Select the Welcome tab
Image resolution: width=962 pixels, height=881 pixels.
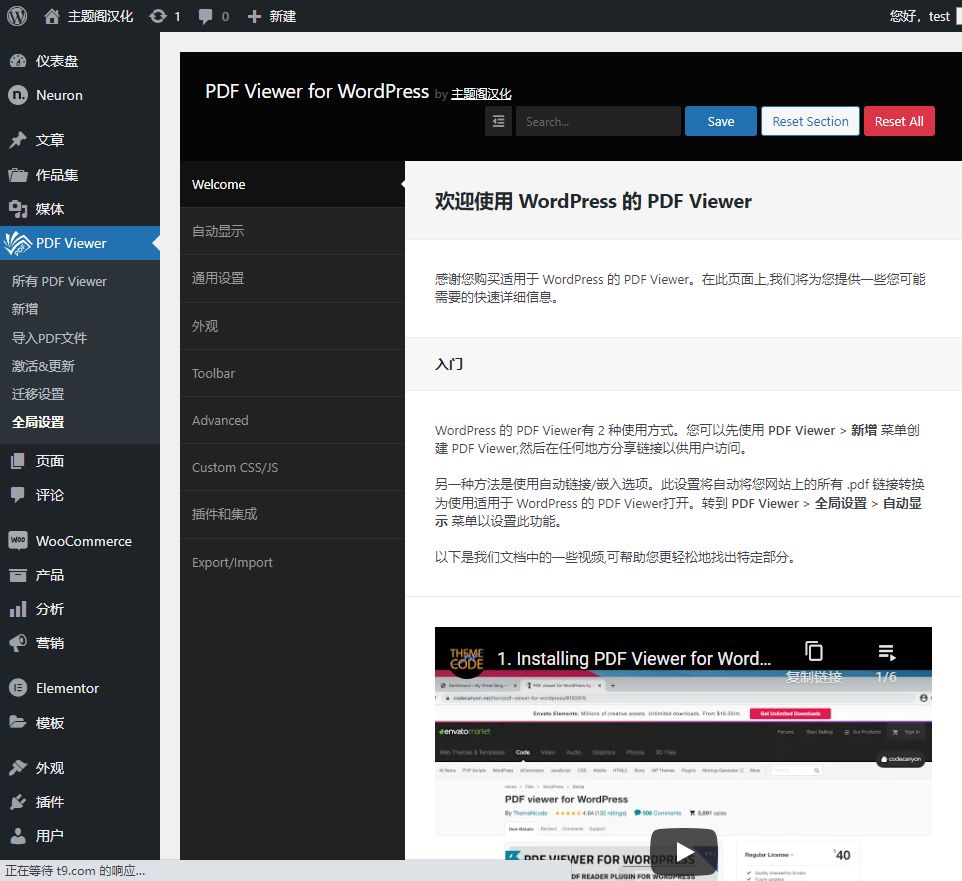tap(293, 184)
